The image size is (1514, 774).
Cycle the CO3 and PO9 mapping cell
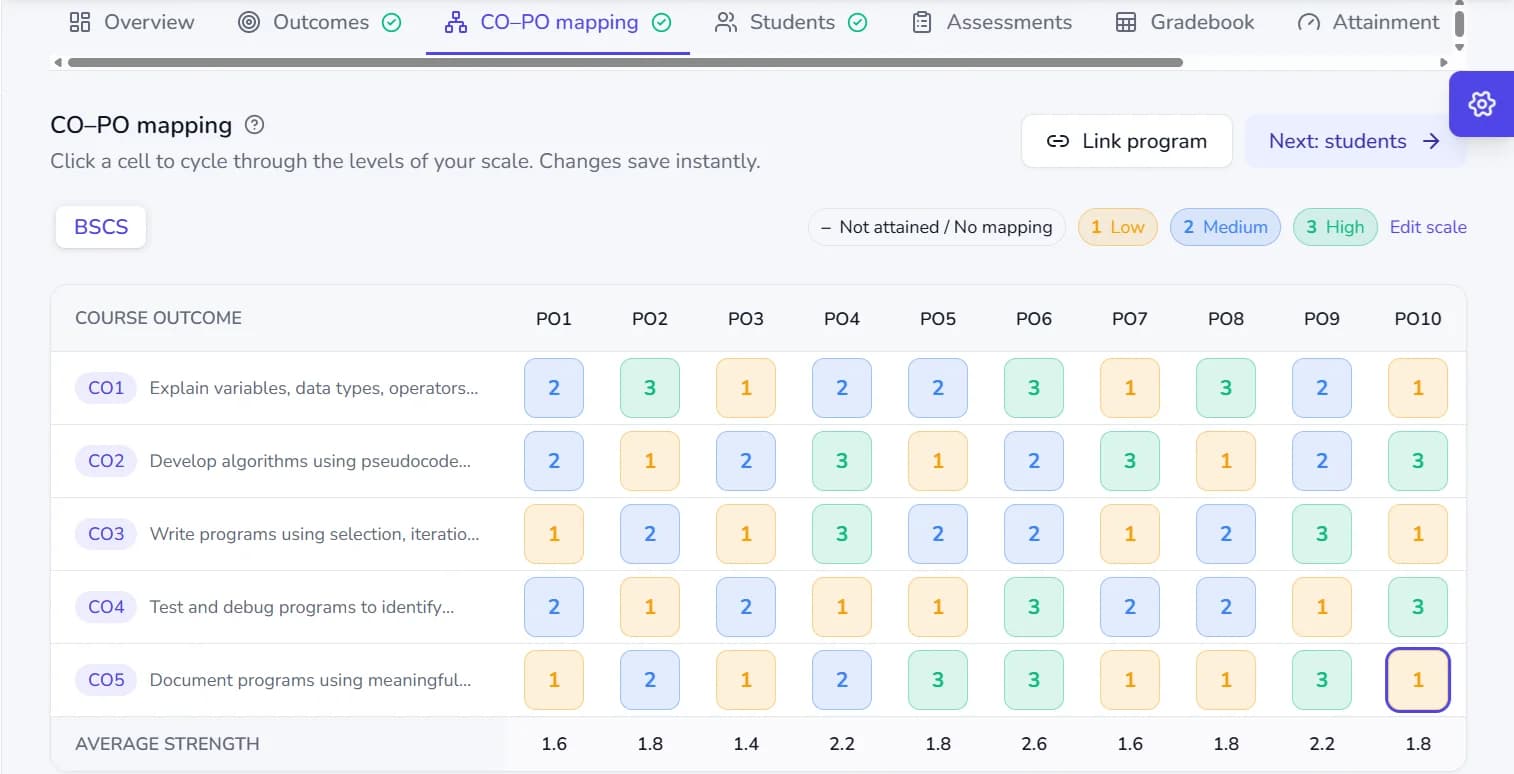point(1322,534)
